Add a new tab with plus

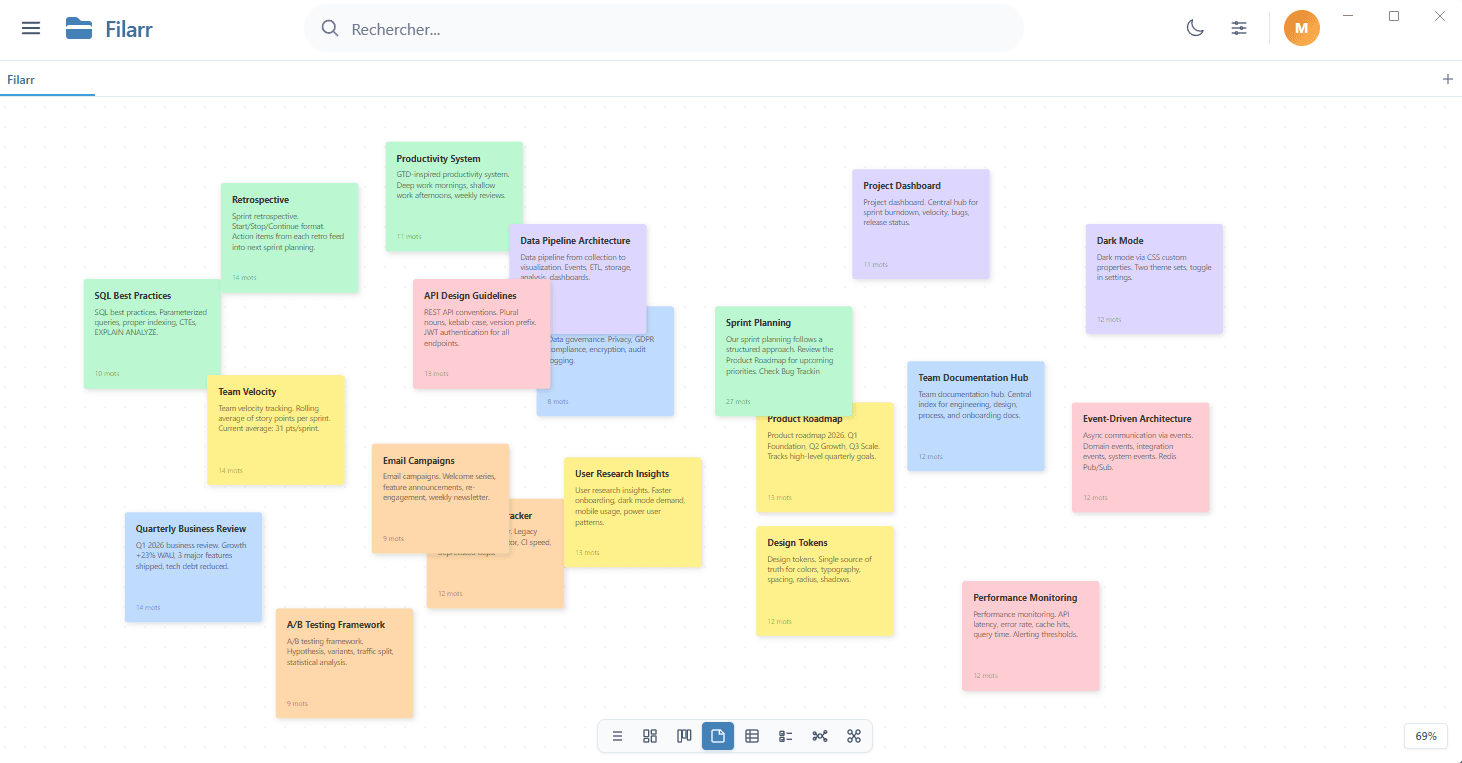tap(1447, 79)
